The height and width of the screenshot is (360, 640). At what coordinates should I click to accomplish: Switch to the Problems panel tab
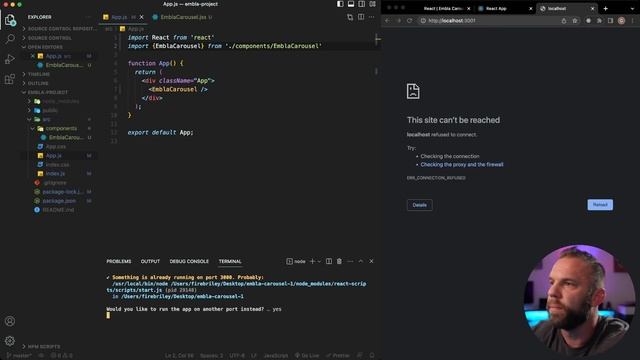click(x=119, y=261)
